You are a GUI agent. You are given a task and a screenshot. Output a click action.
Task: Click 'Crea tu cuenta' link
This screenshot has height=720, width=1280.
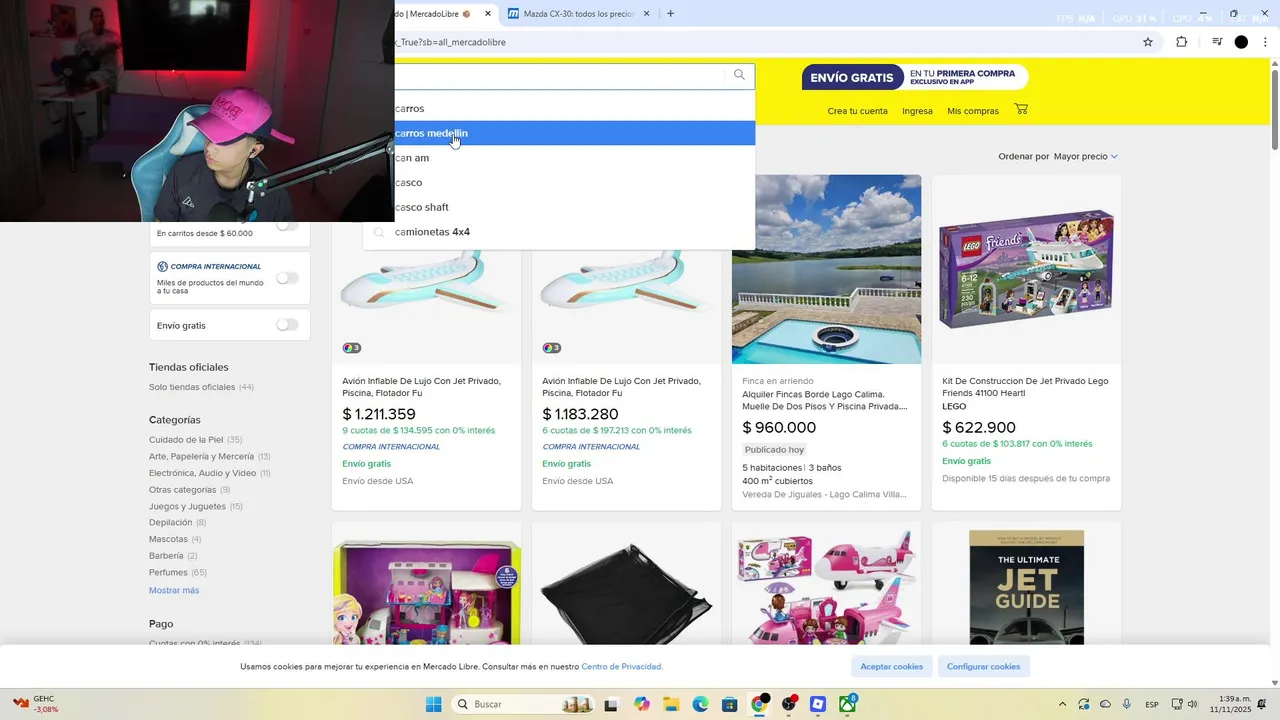[x=857, y=111]
